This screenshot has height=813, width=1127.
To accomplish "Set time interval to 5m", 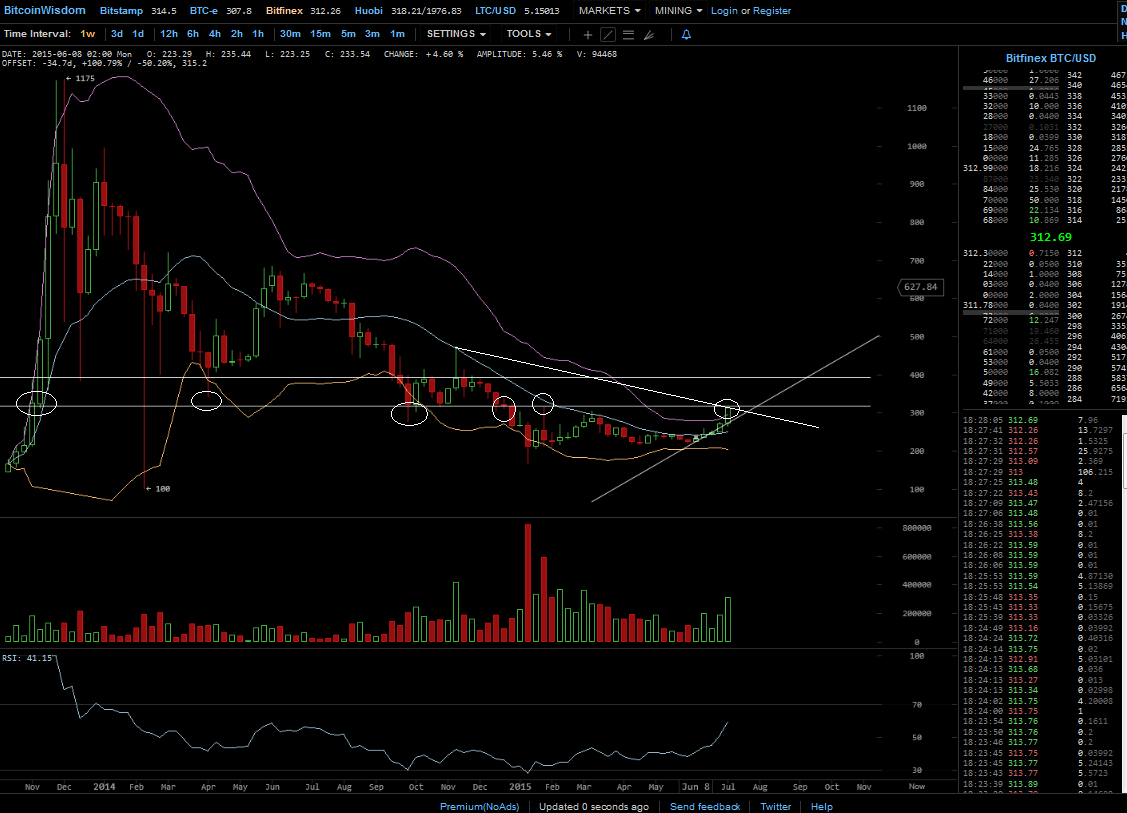I will [x=349, y=34].
